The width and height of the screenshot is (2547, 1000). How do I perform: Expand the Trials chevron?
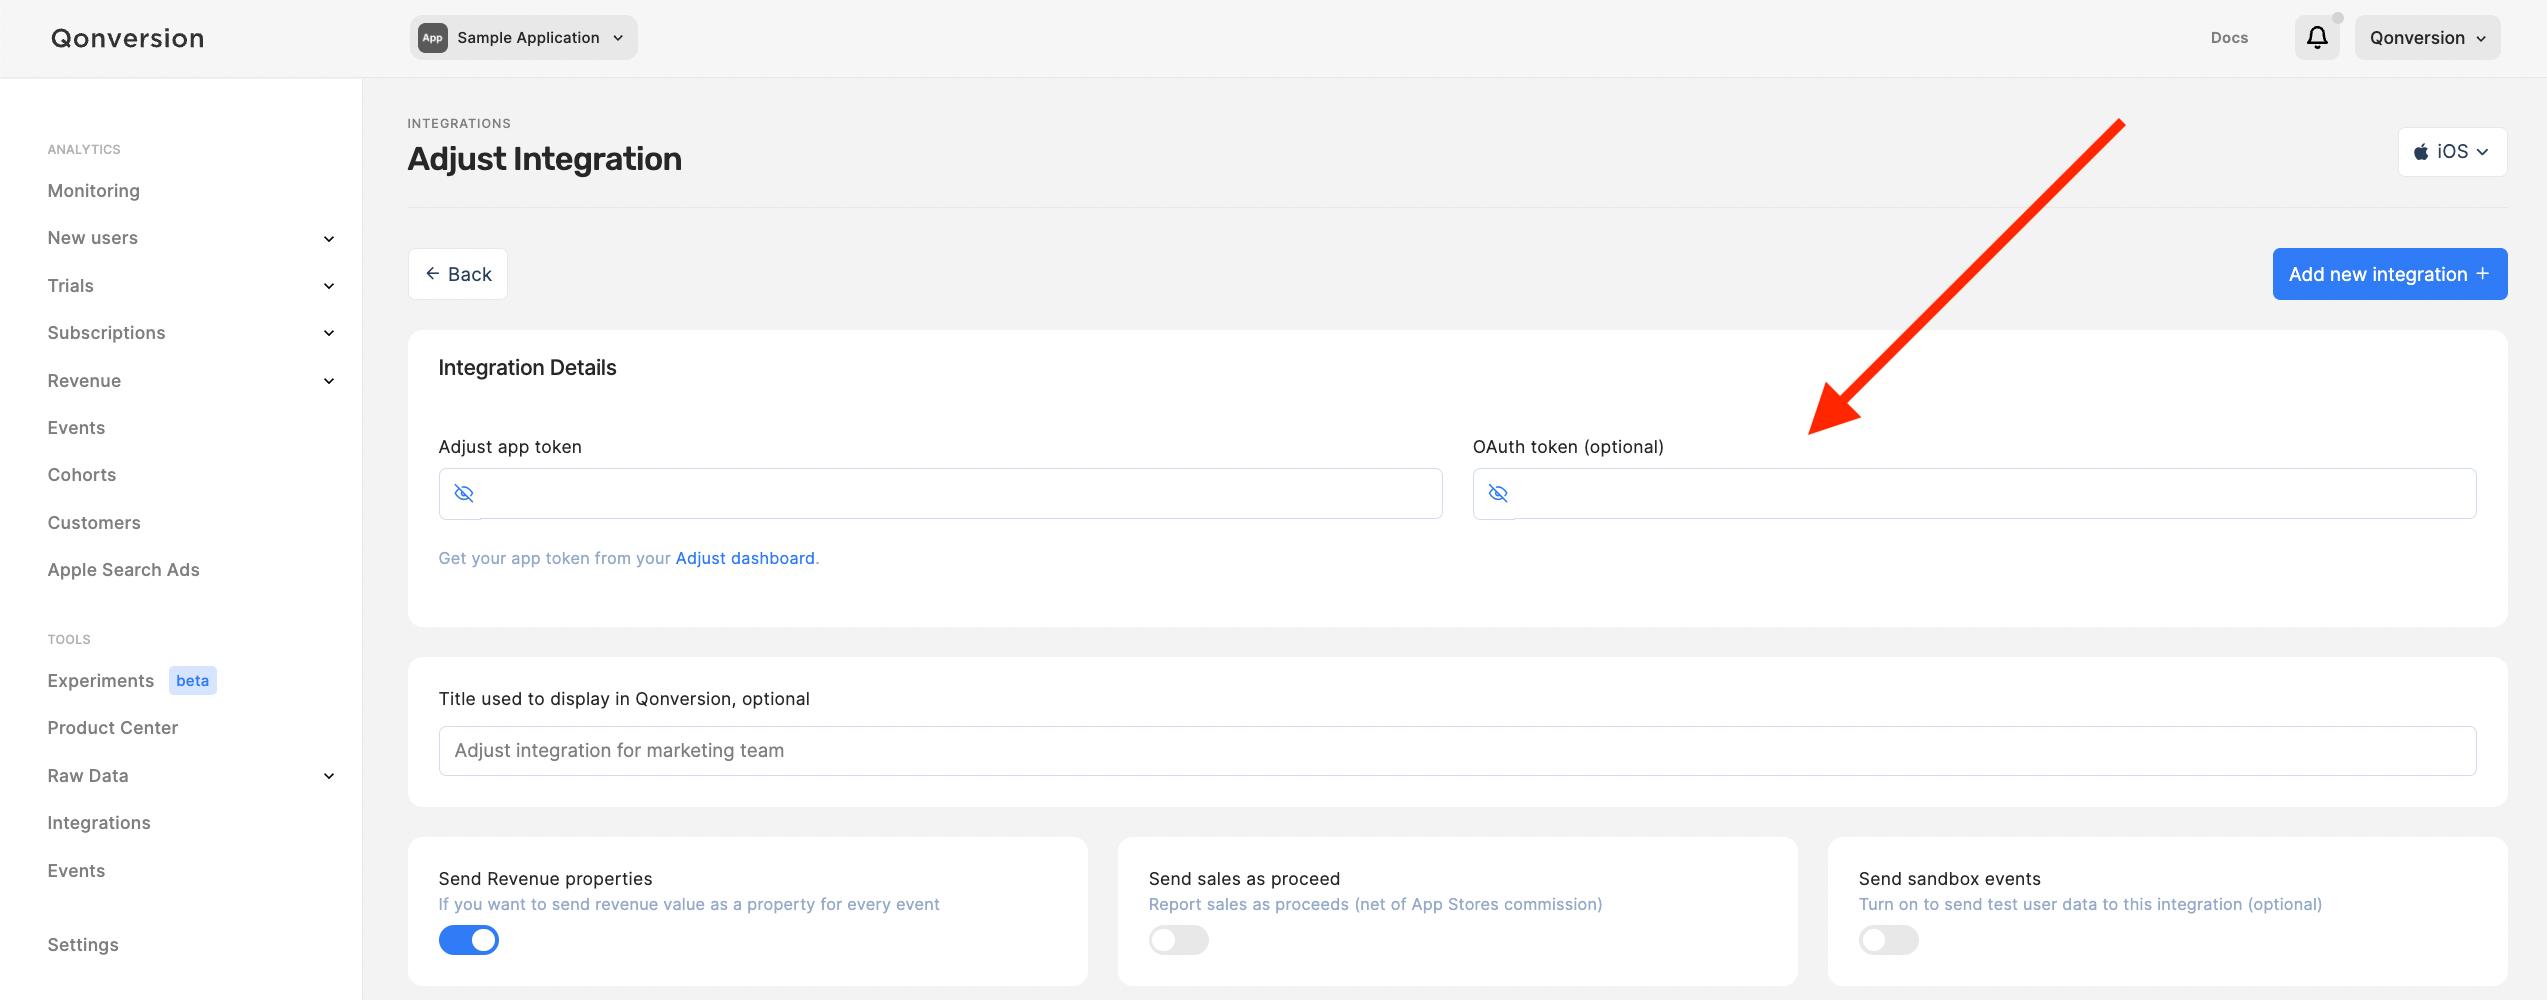[329, 286]
